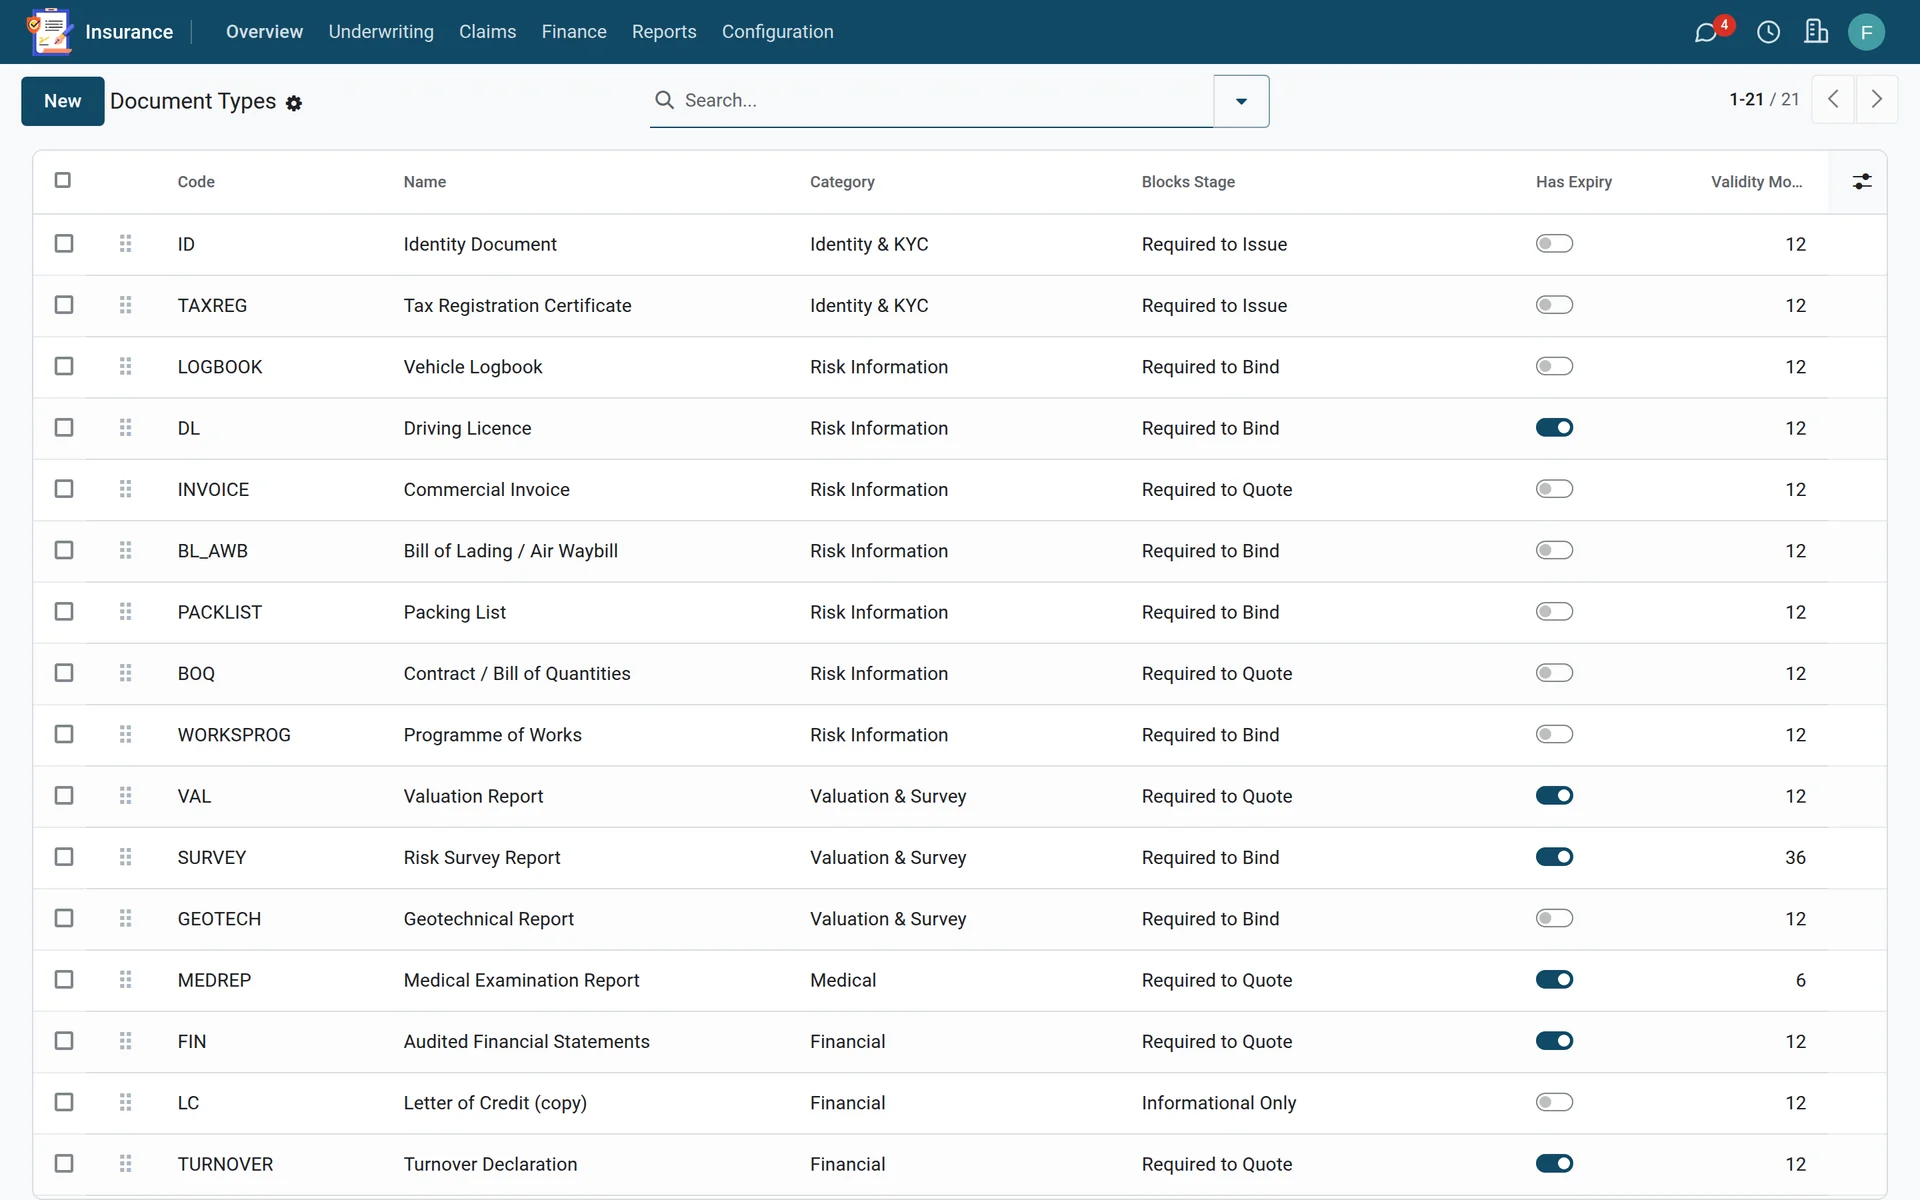Grab the drag handle for ID row
The height and width of the screenshot is (1200, 1920).
pos(125,243)
